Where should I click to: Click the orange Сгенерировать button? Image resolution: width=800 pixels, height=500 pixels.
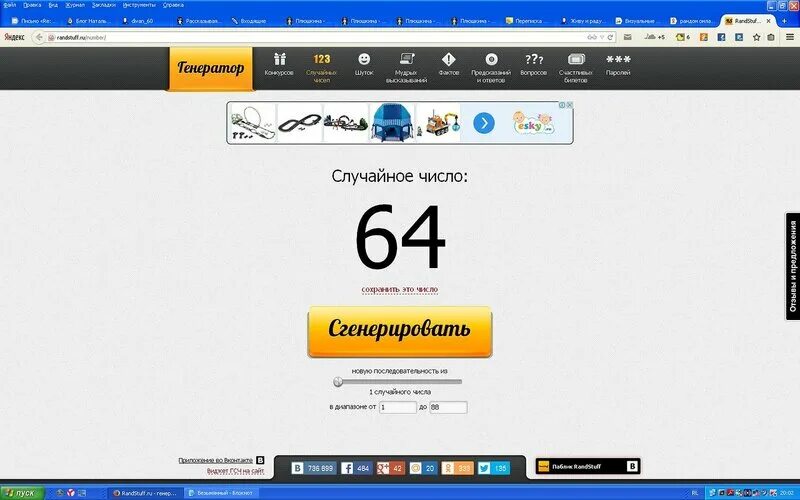pos(399,331)
